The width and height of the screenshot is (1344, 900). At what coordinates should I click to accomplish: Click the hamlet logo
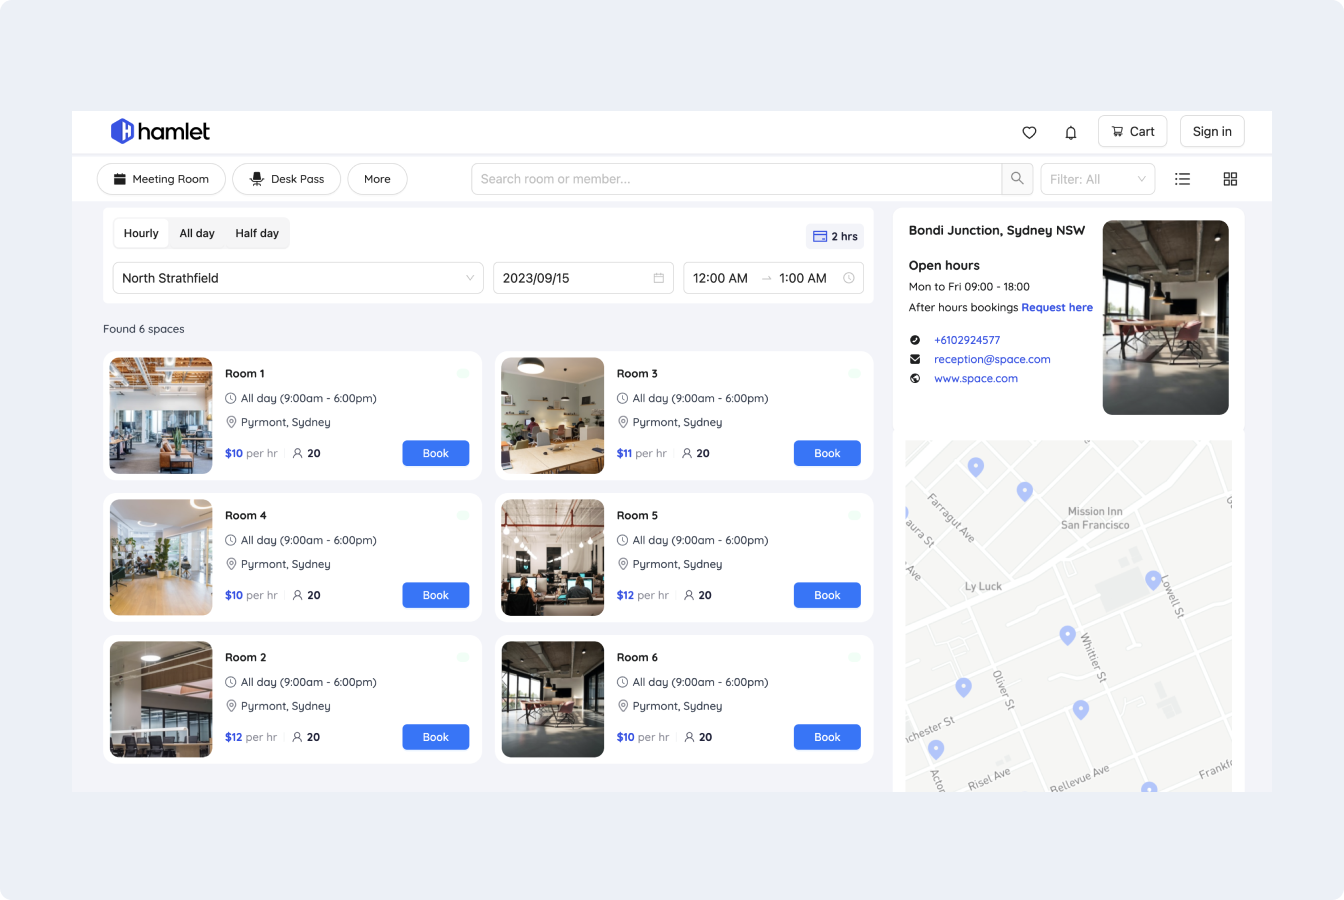[x=160, y=131]
